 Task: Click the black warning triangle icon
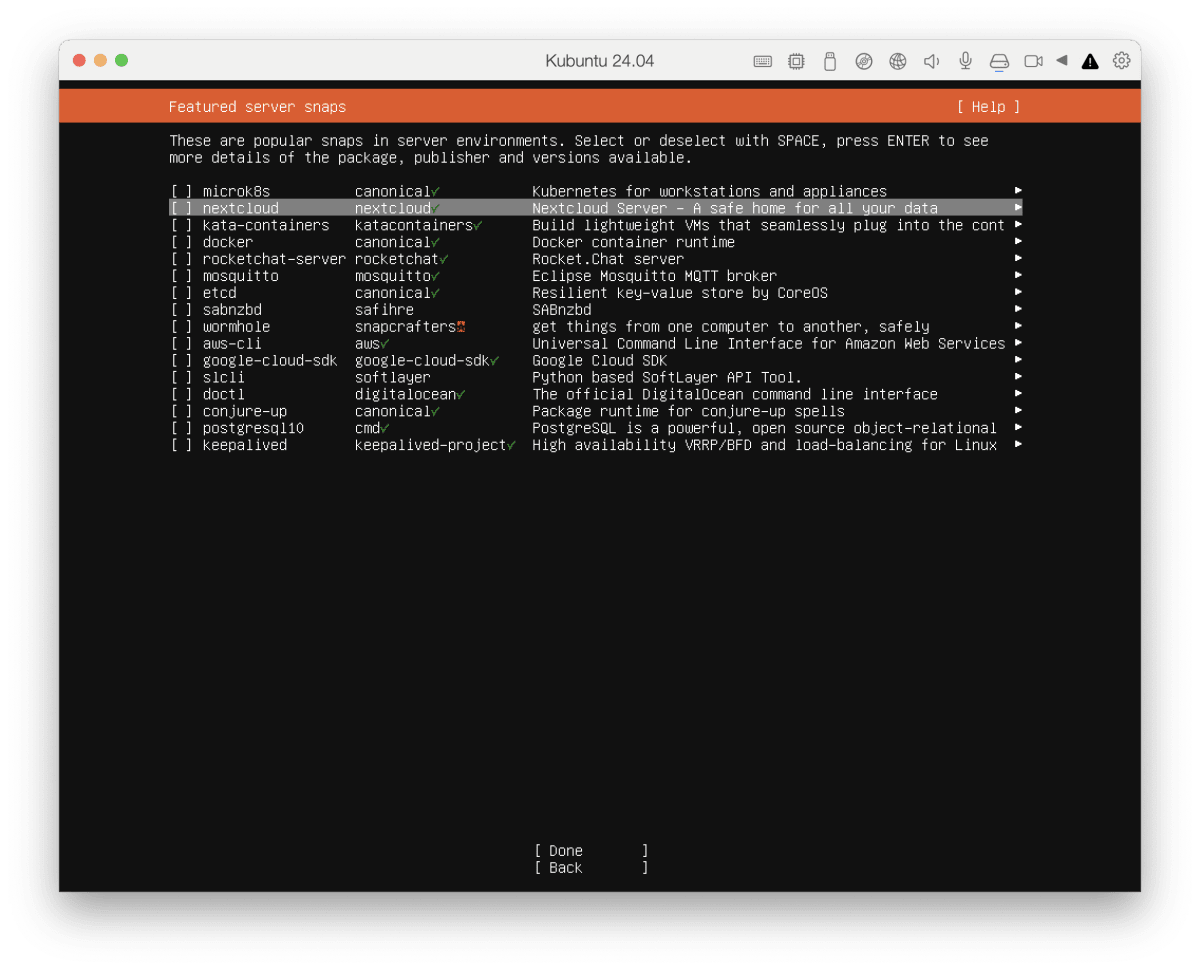click(1090, 61)
